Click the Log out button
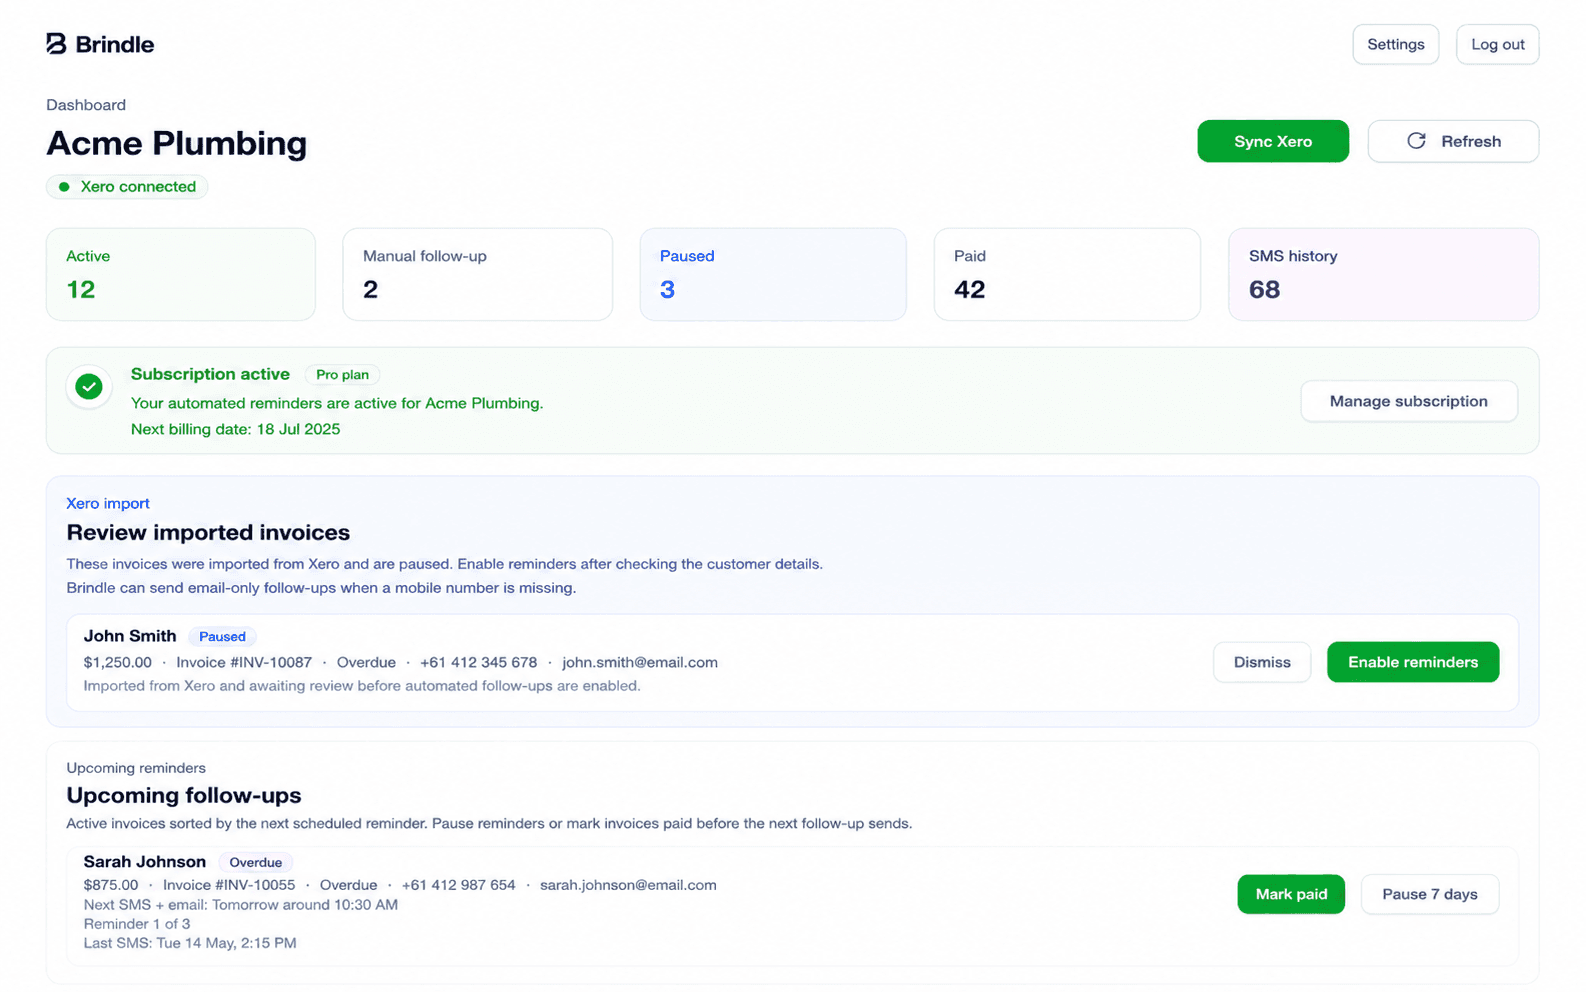 [x=1497, y=44]
